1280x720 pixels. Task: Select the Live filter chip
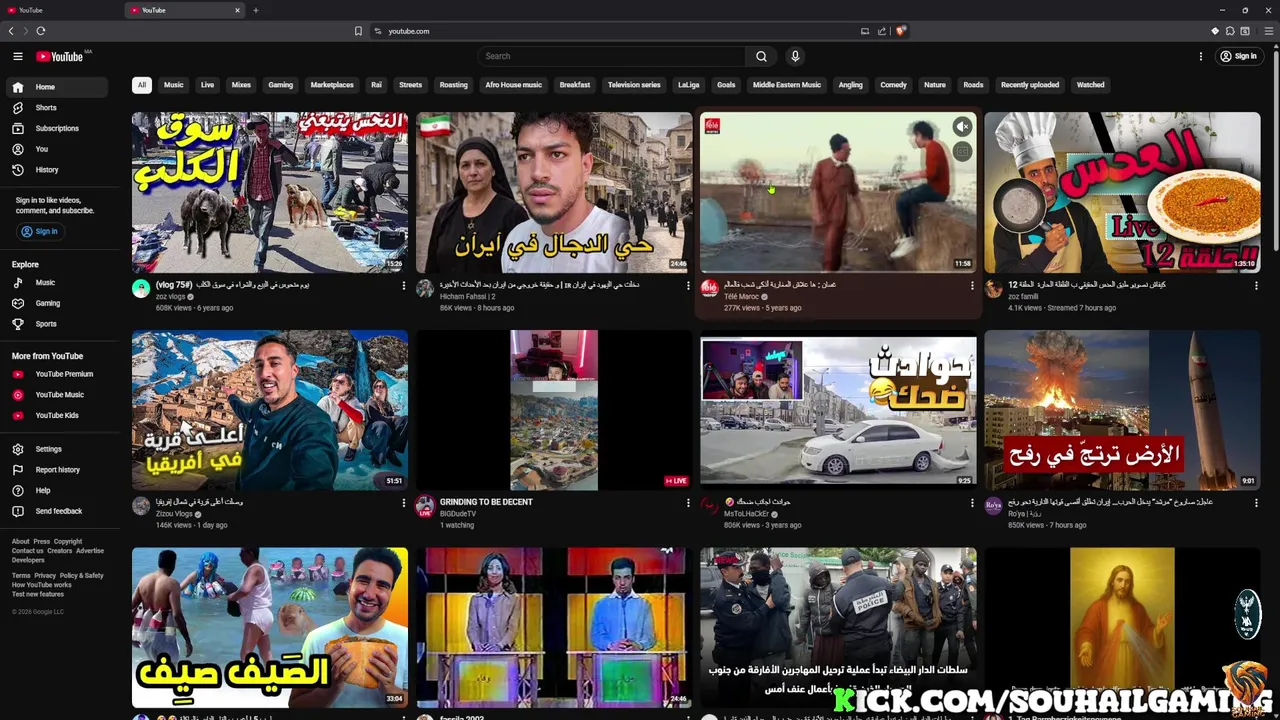[207, 85]
